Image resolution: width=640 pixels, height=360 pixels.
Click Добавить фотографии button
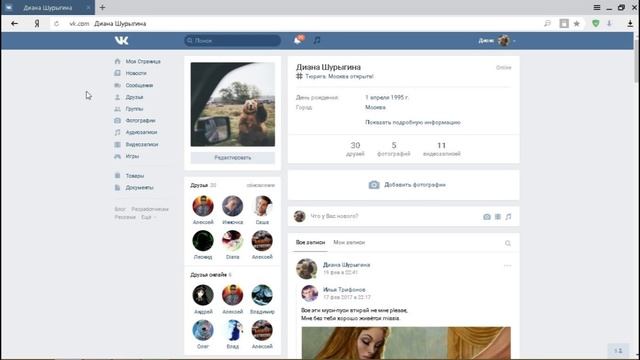coord(407,185)
